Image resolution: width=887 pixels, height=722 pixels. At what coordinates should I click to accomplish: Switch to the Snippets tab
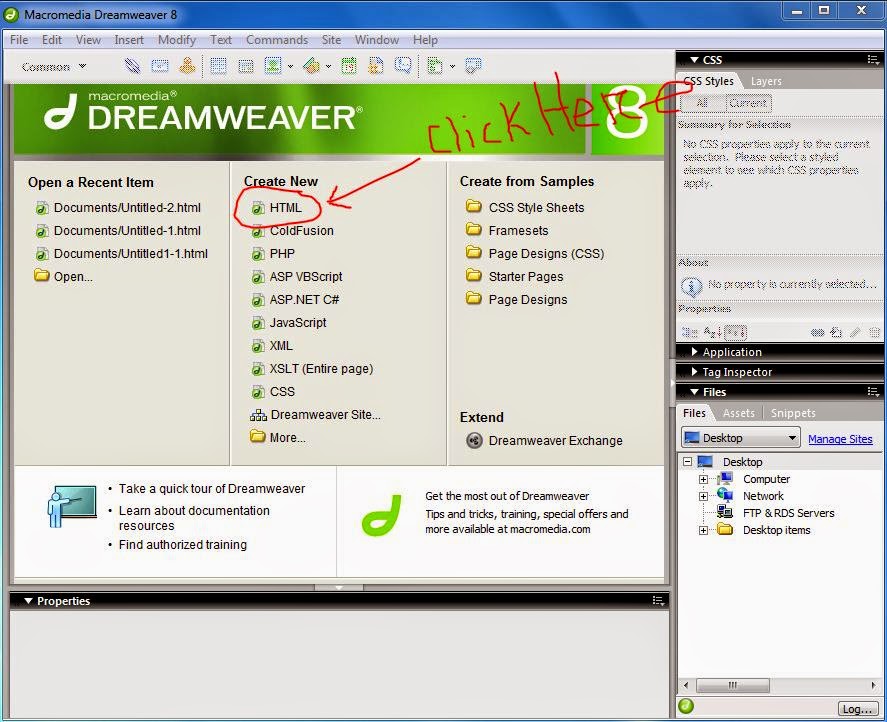pos(793,413)
